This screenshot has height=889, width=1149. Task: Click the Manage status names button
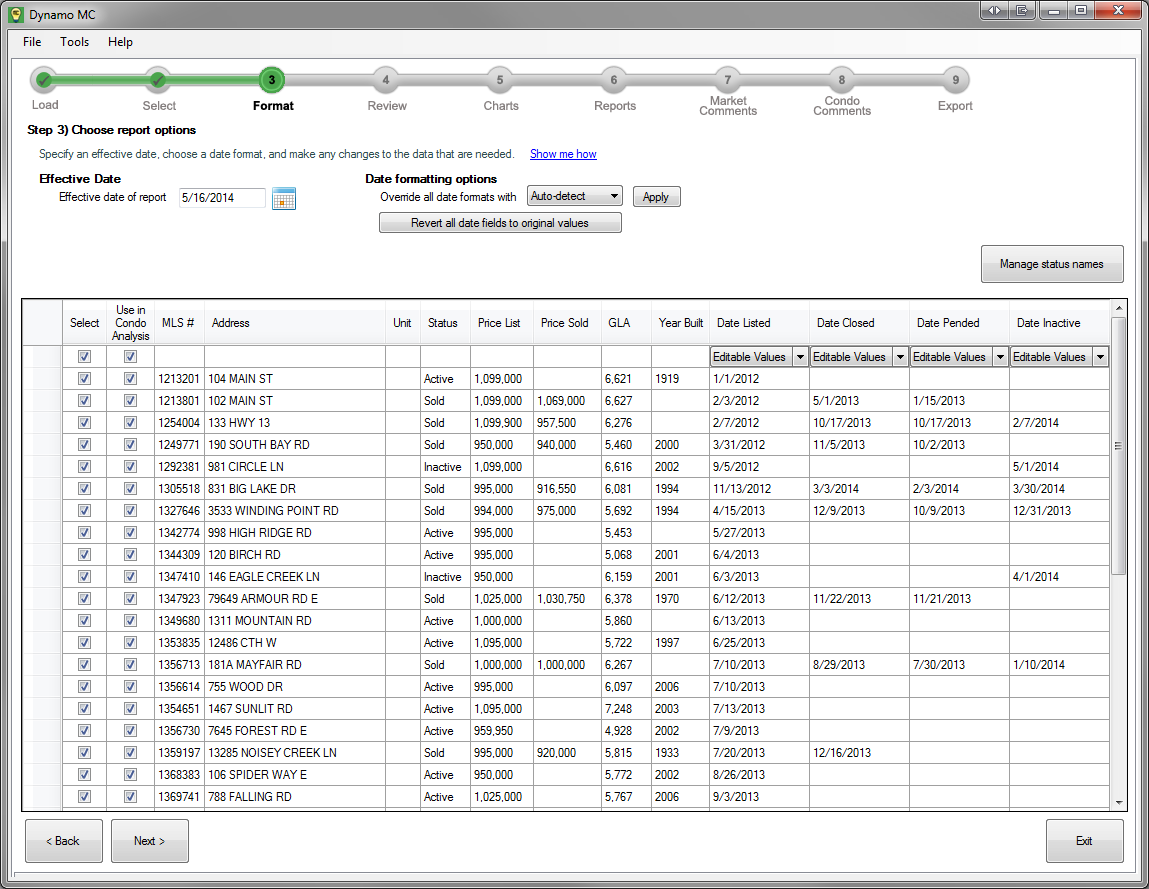[x=1051, y=265]
